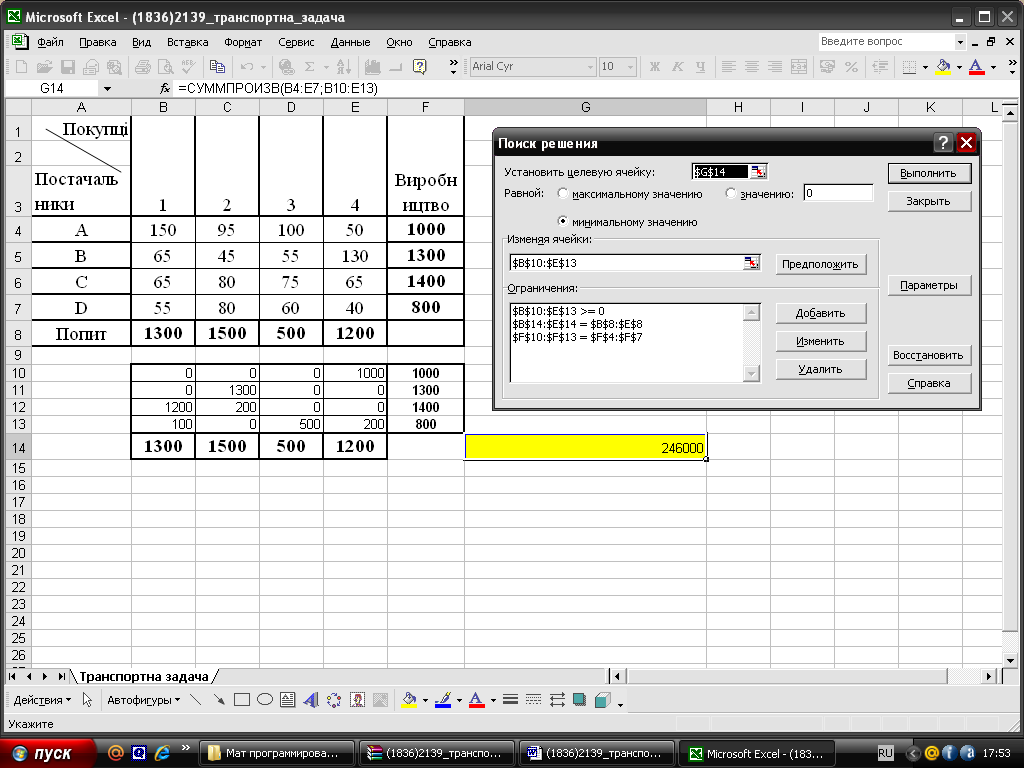This screenshot has height=768, width=1024.
Task: Select the Rectangle shape tool
Action: (241, 700)
